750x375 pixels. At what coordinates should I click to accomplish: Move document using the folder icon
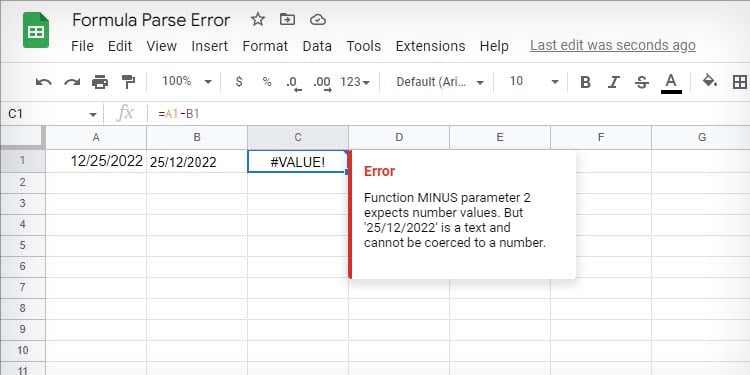[287, 20]
